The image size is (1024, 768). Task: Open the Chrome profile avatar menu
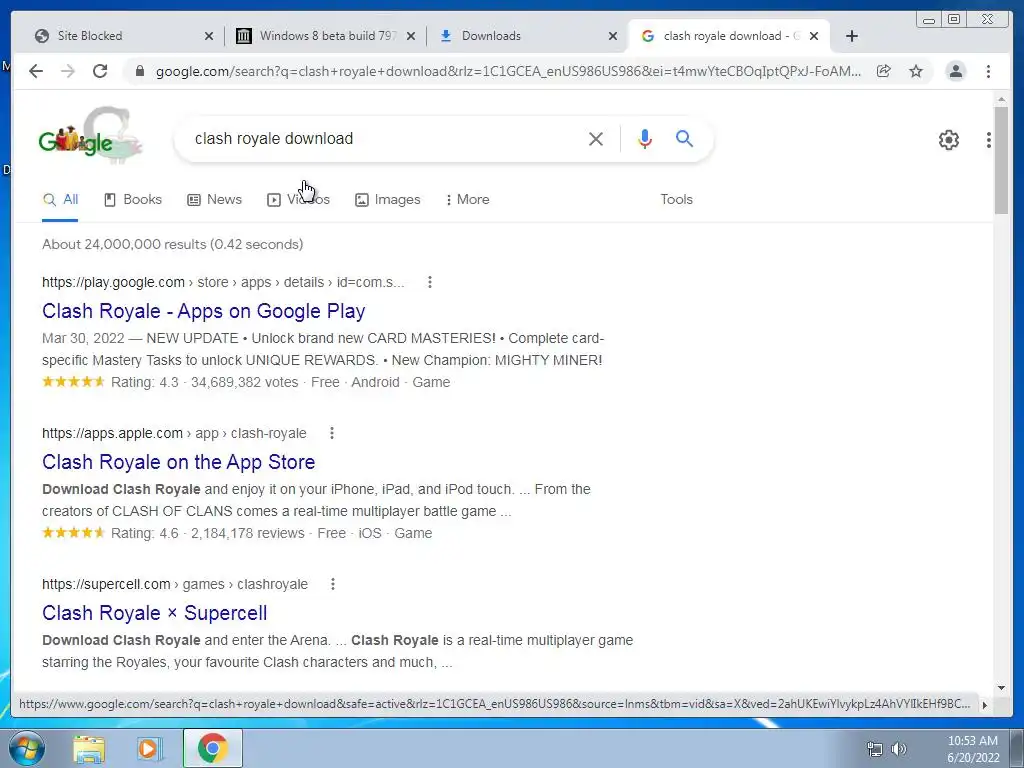click(x=956, y=71)
